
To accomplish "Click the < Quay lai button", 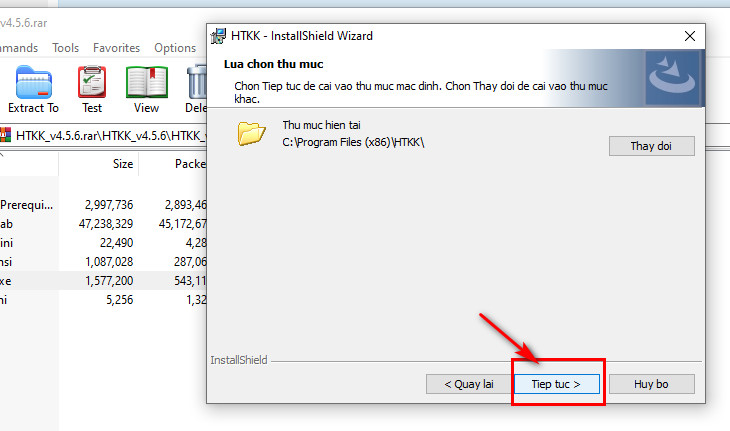I will point(469,384).
